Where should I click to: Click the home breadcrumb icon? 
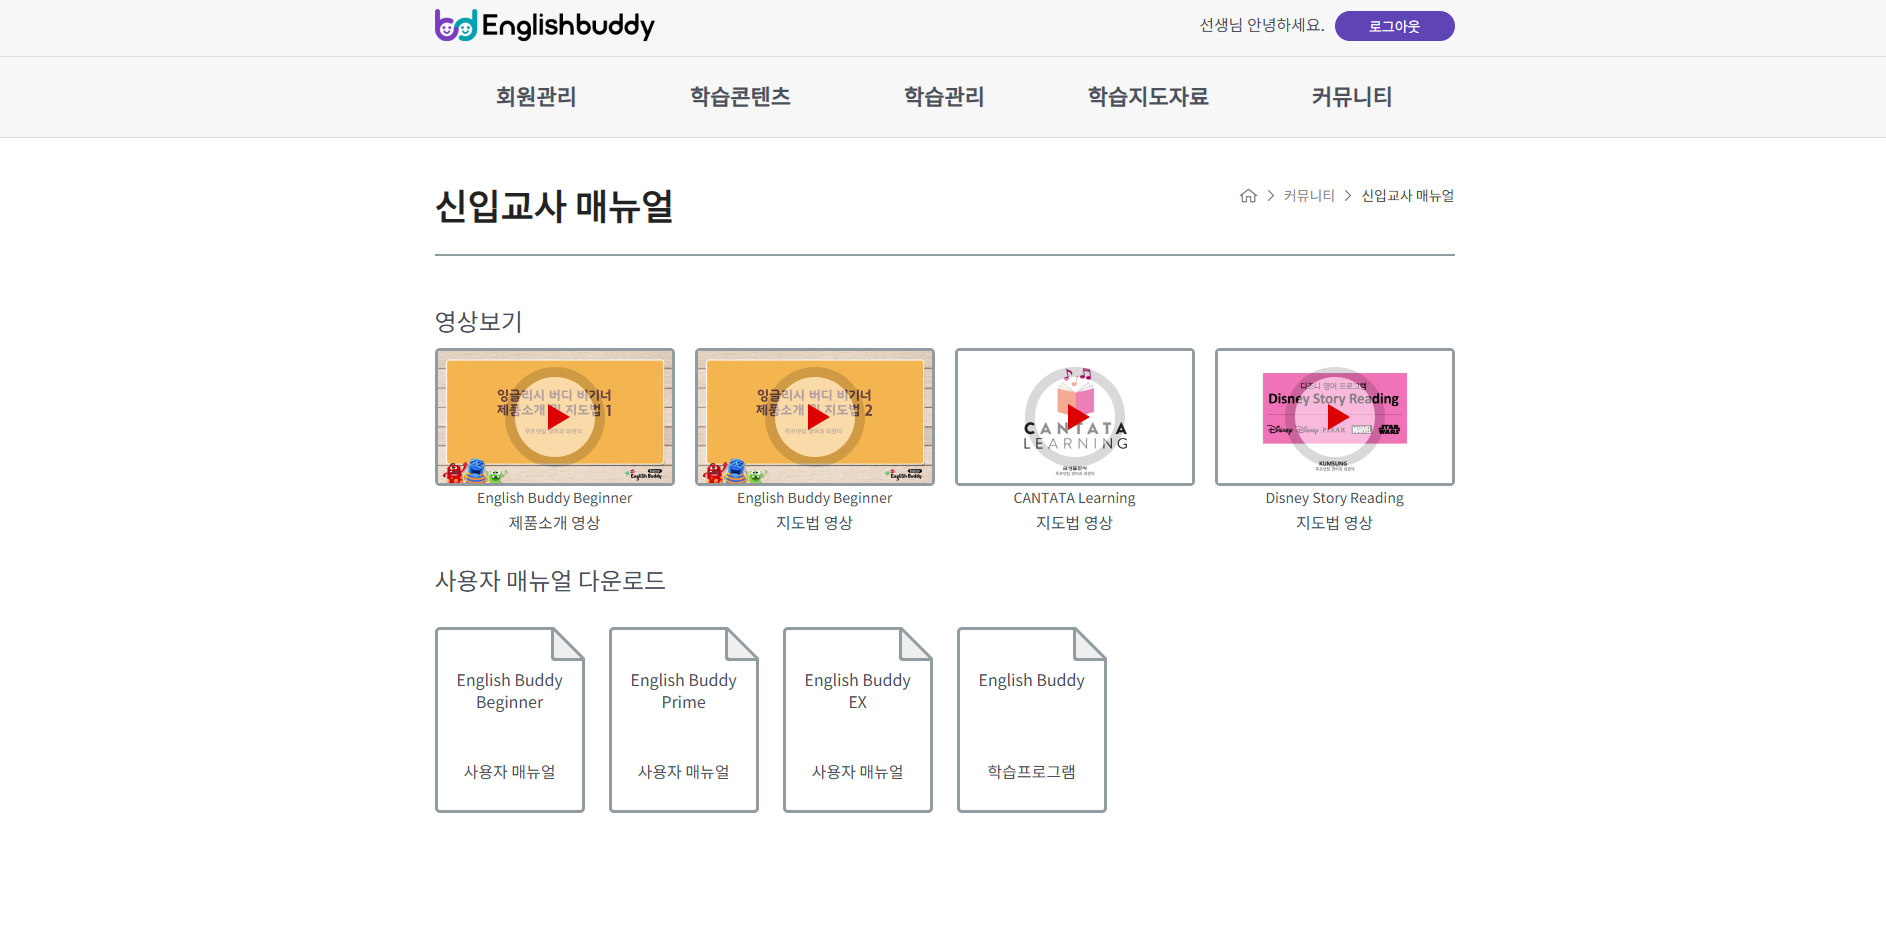(1248, 196)
